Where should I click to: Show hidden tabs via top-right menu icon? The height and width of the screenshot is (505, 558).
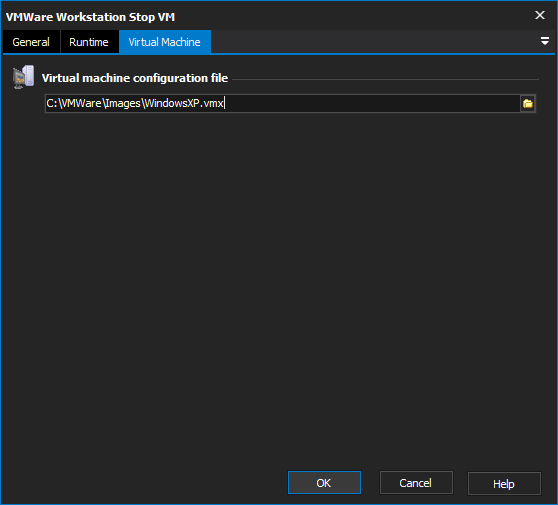[x=544, y=41]
